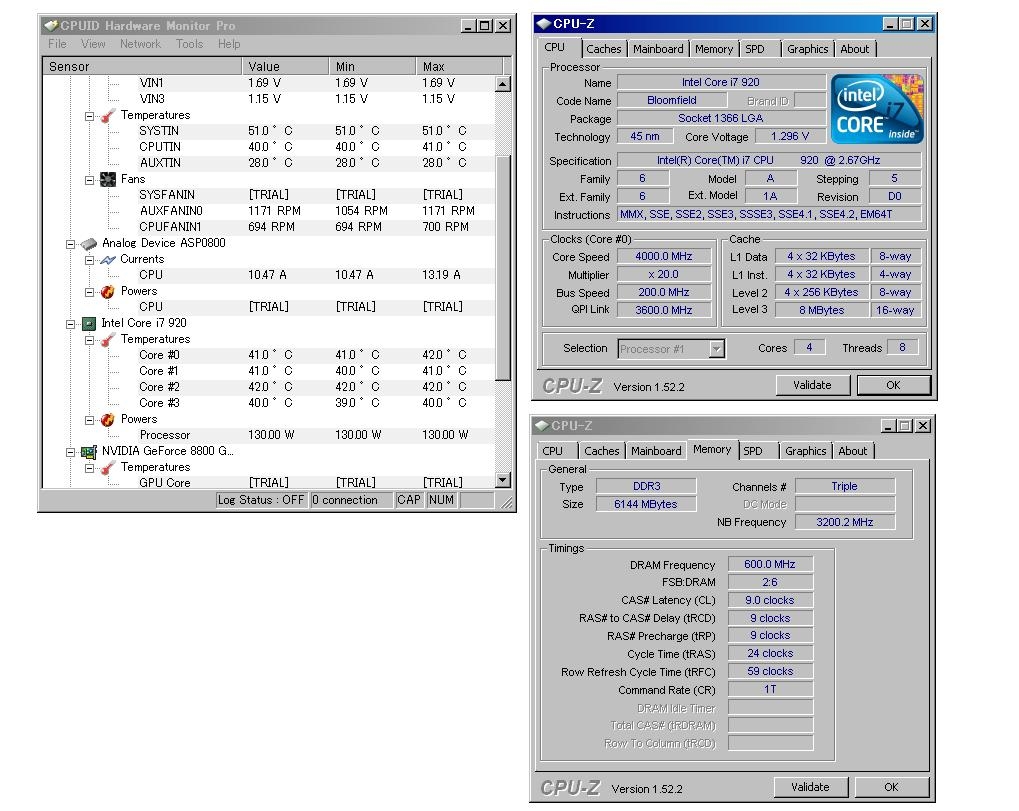Click the top mainboard Temperatures thermometer icon
This screenshot has height=811, width=1019.
coord(108,116)
